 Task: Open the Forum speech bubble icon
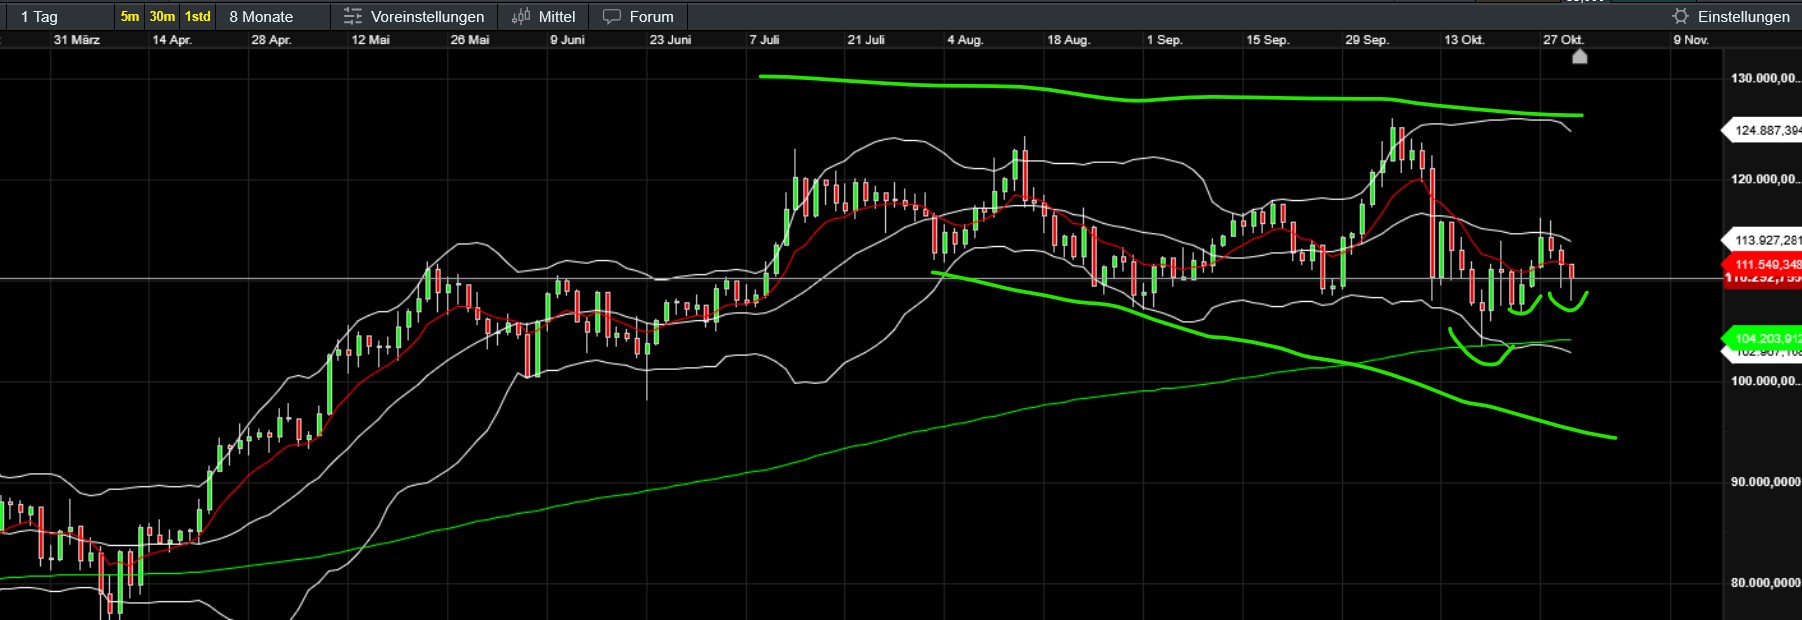(612, 16)
